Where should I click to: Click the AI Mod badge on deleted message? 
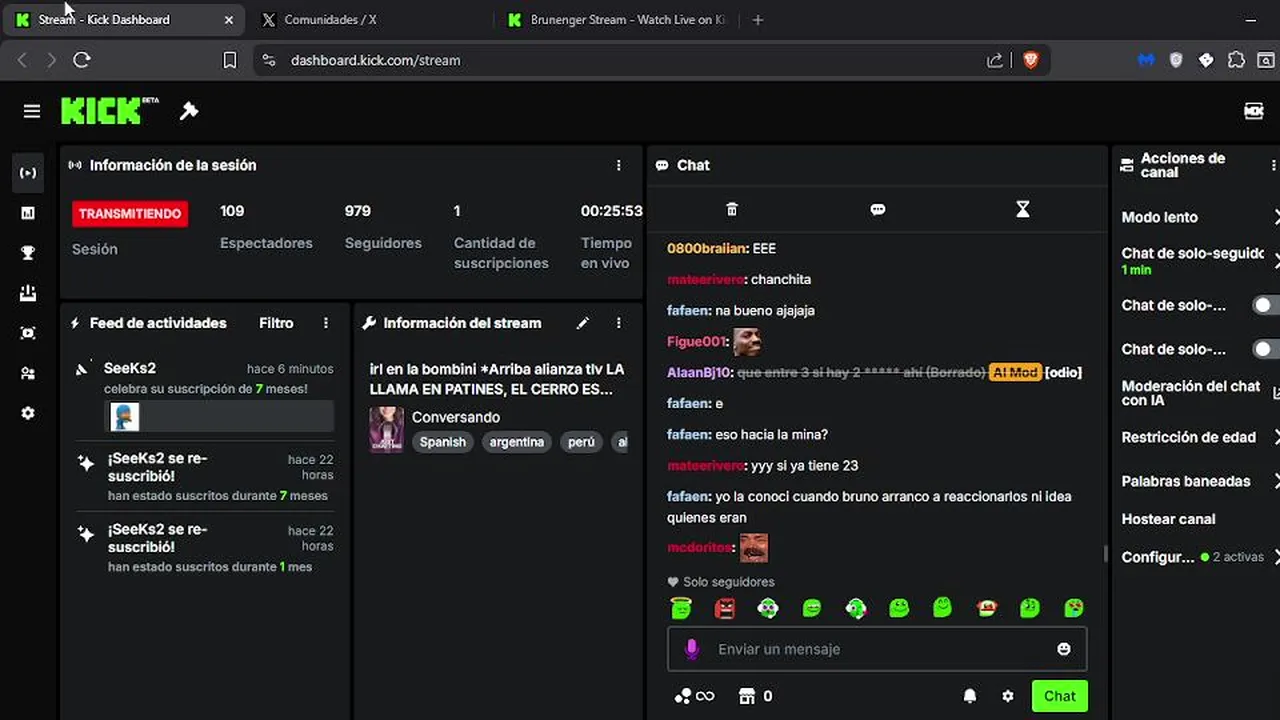[x=1015, y=372]
